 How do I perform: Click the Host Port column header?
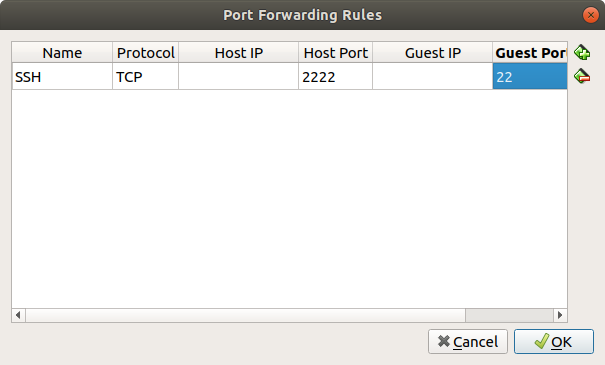pos(335,53)
